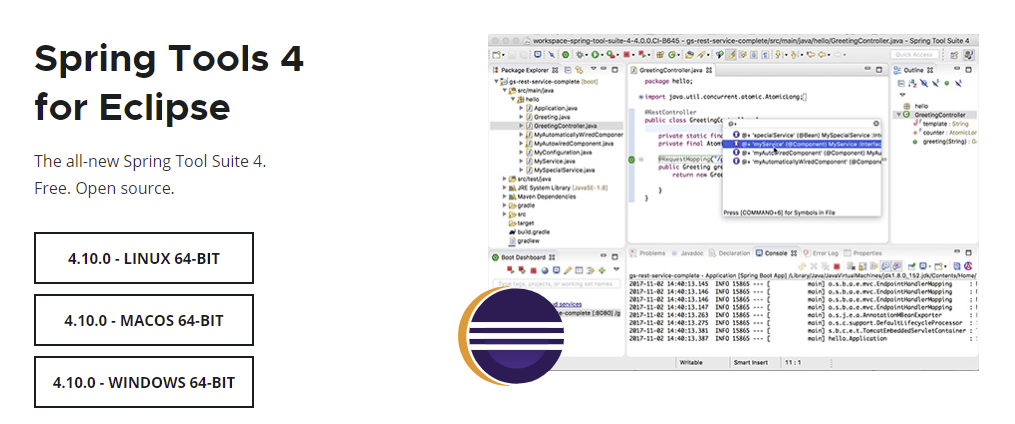This screenshot has width=1015, height=424.
Task: Switch to the Problems tab in the IDE screenshot
Action: pyautogui.click(x=648, y=253)
